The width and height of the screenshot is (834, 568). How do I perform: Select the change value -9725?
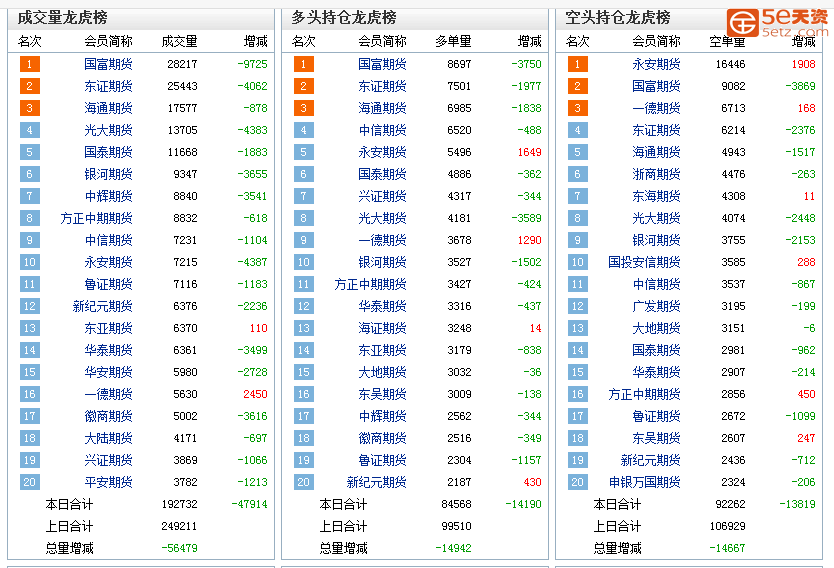[x=252, y=64]
